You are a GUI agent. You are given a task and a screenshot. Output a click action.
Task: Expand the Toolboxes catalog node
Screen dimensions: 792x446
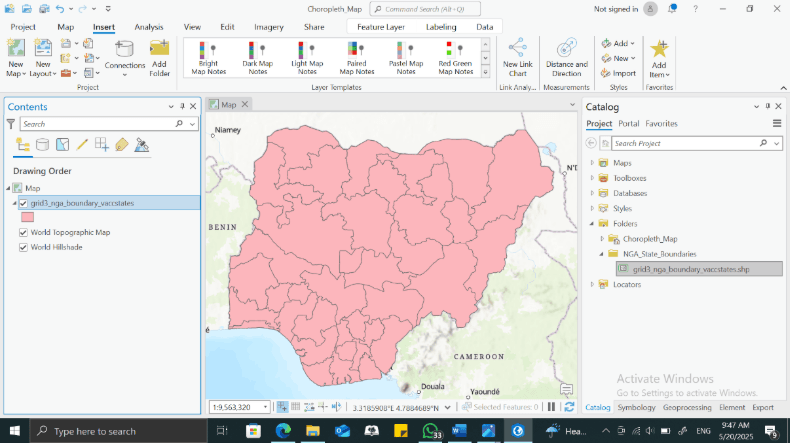(x=592, y=178)
